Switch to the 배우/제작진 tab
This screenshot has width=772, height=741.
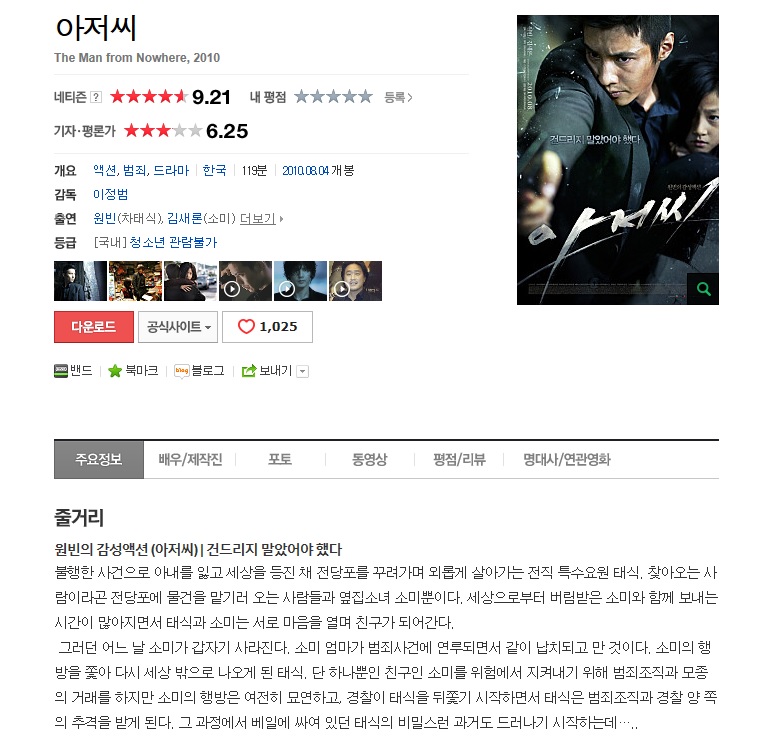(190, 459)
